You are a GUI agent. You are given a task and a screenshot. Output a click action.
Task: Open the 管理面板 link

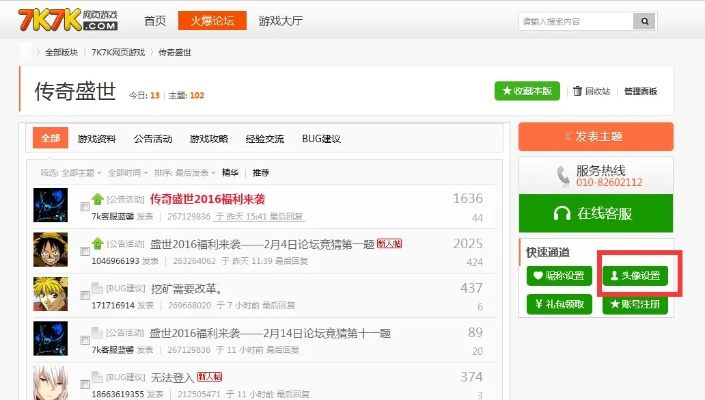(641, 91)
